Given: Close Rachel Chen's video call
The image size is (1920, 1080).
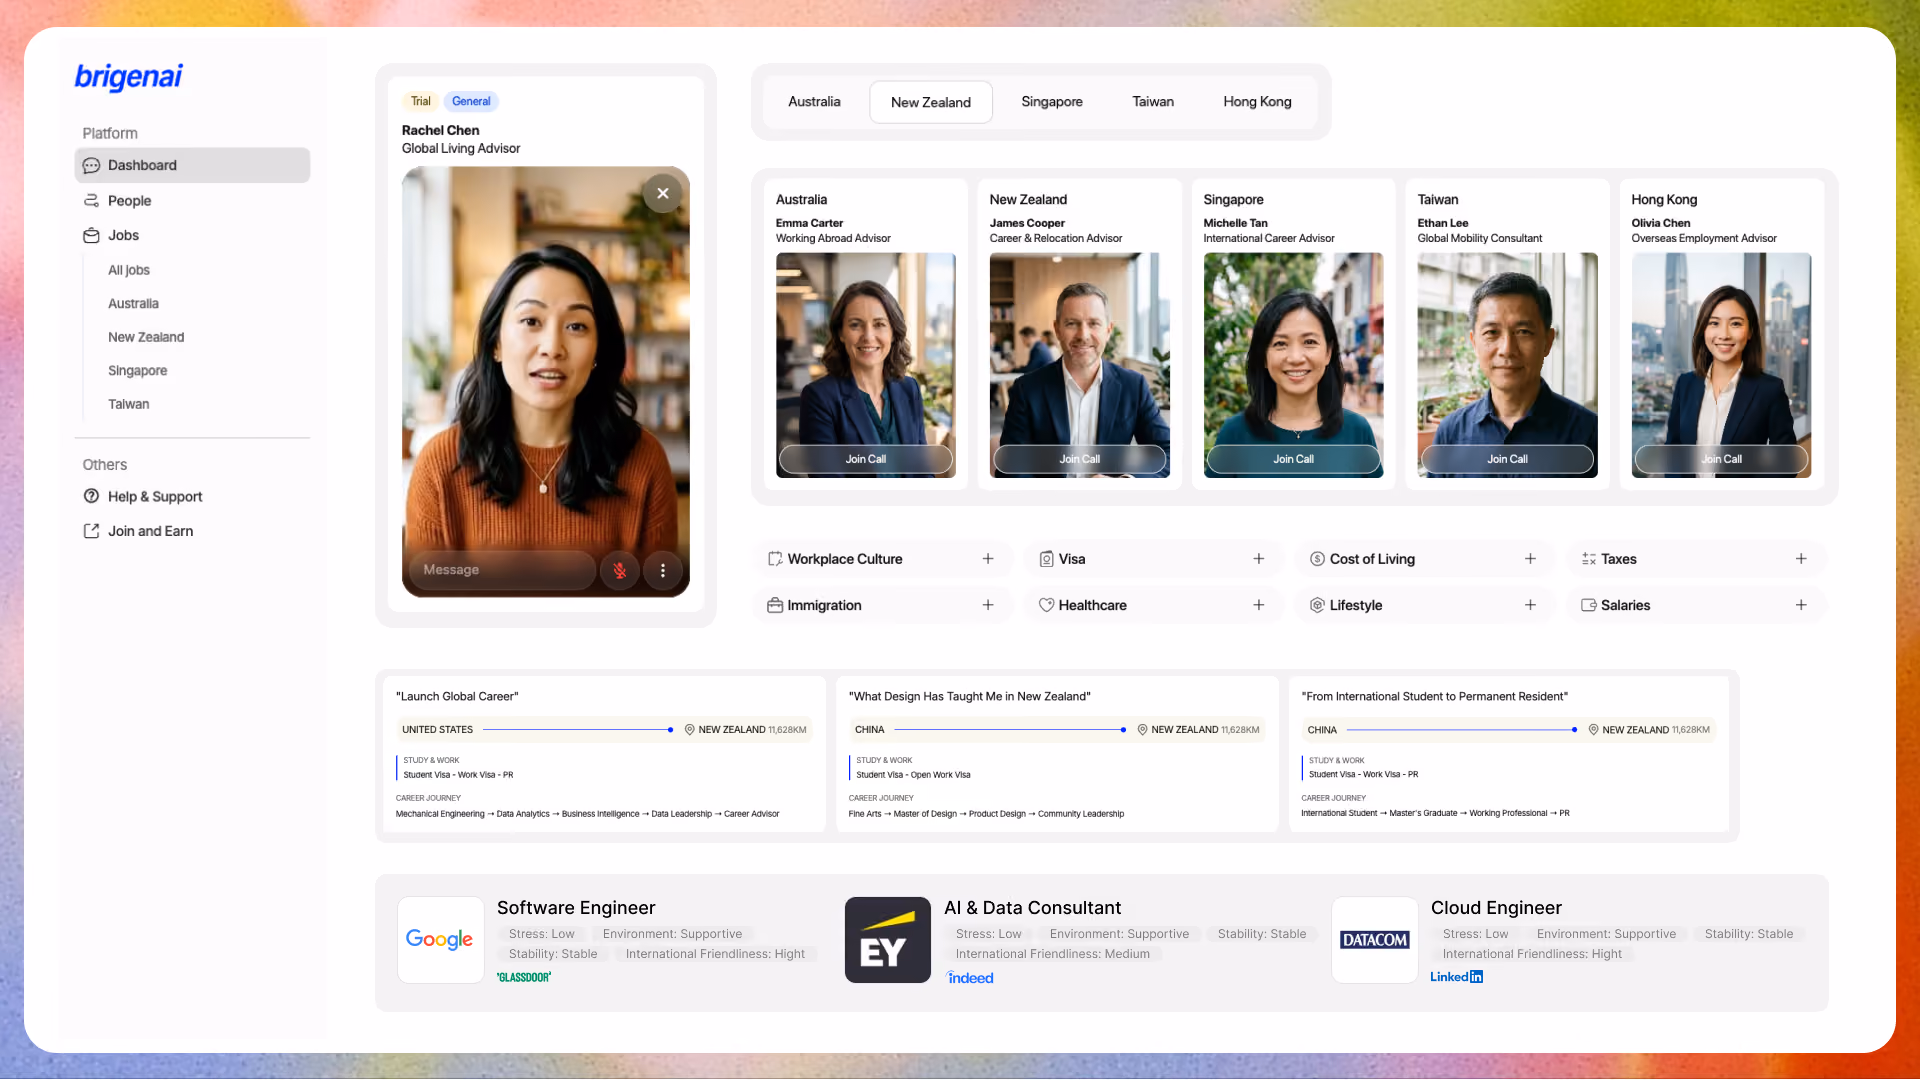Looking at the screenshot, I should click(663, 193).
